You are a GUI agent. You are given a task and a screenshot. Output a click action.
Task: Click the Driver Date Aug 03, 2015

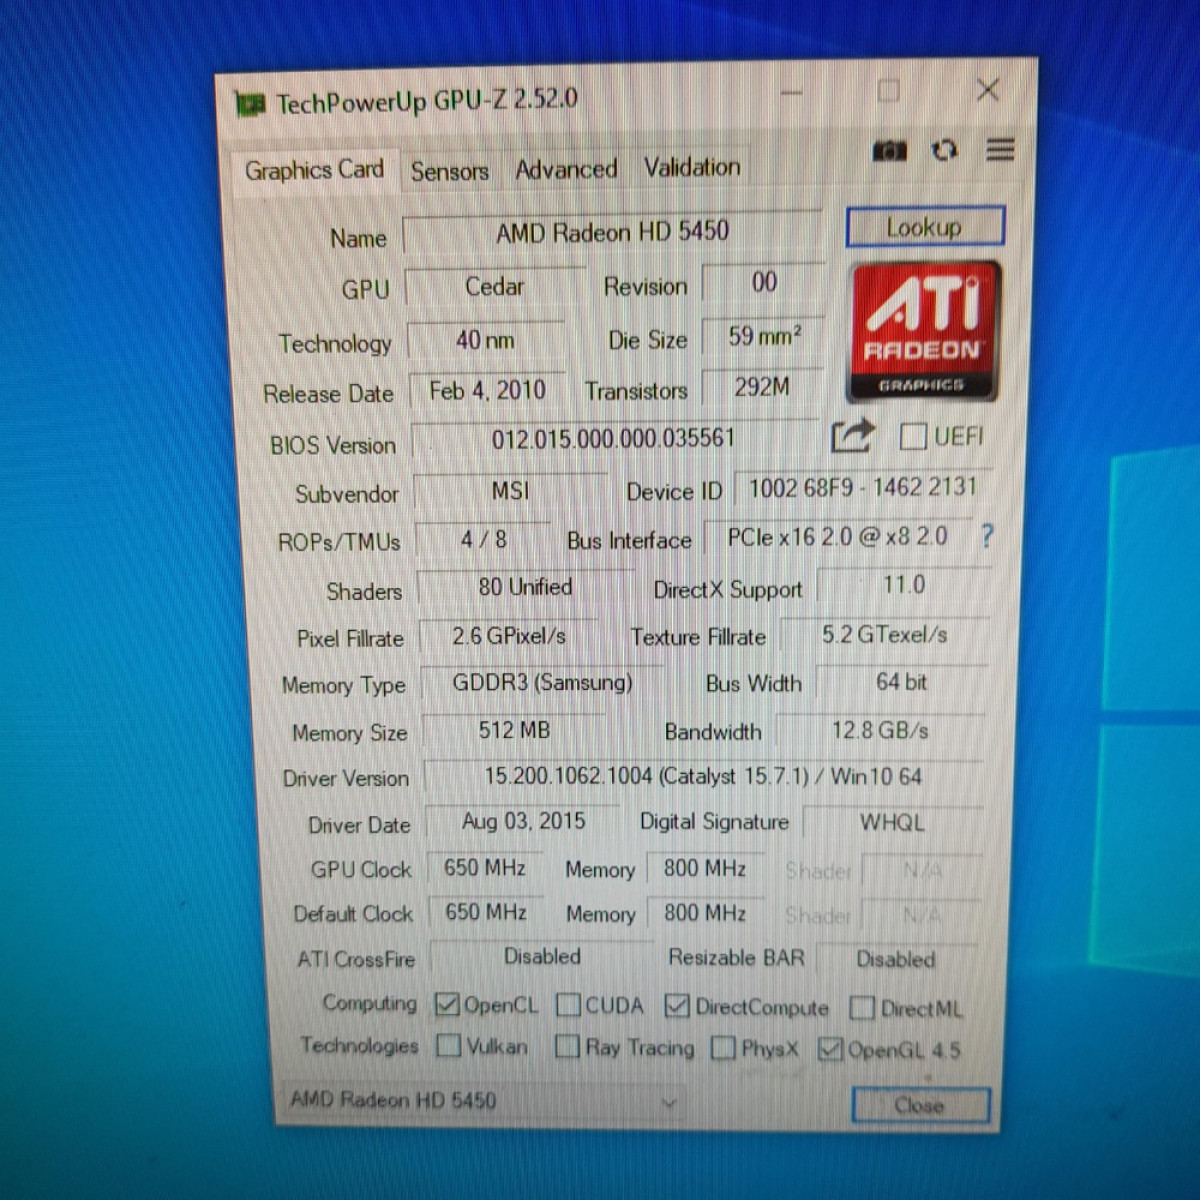[x=523, y=822]
